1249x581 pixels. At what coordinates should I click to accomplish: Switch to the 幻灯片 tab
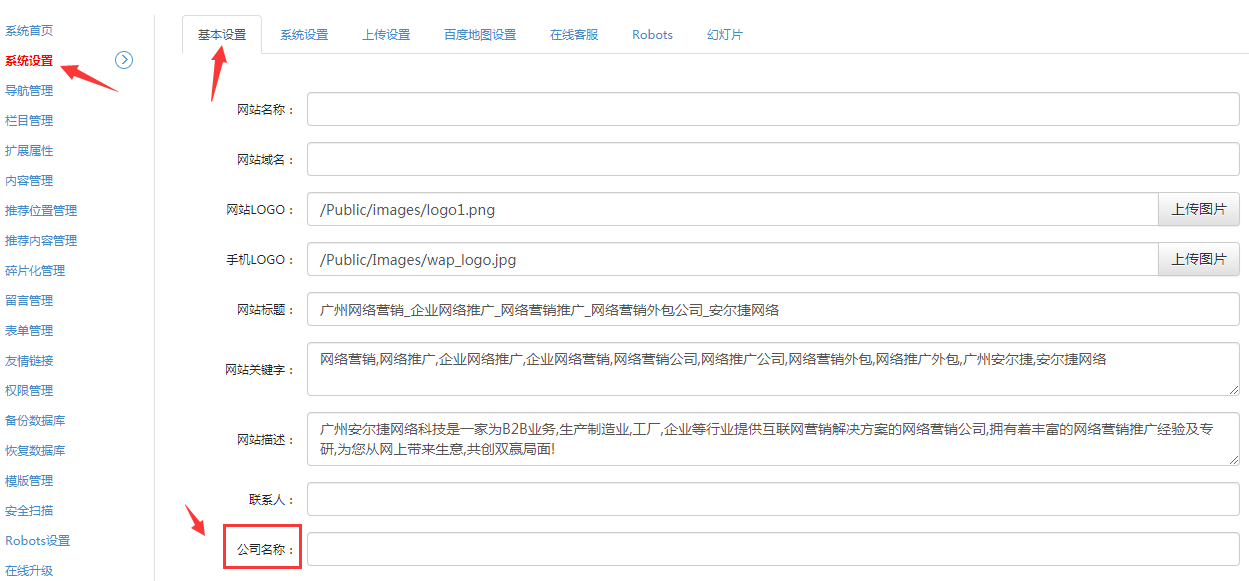tap(725, 35)
